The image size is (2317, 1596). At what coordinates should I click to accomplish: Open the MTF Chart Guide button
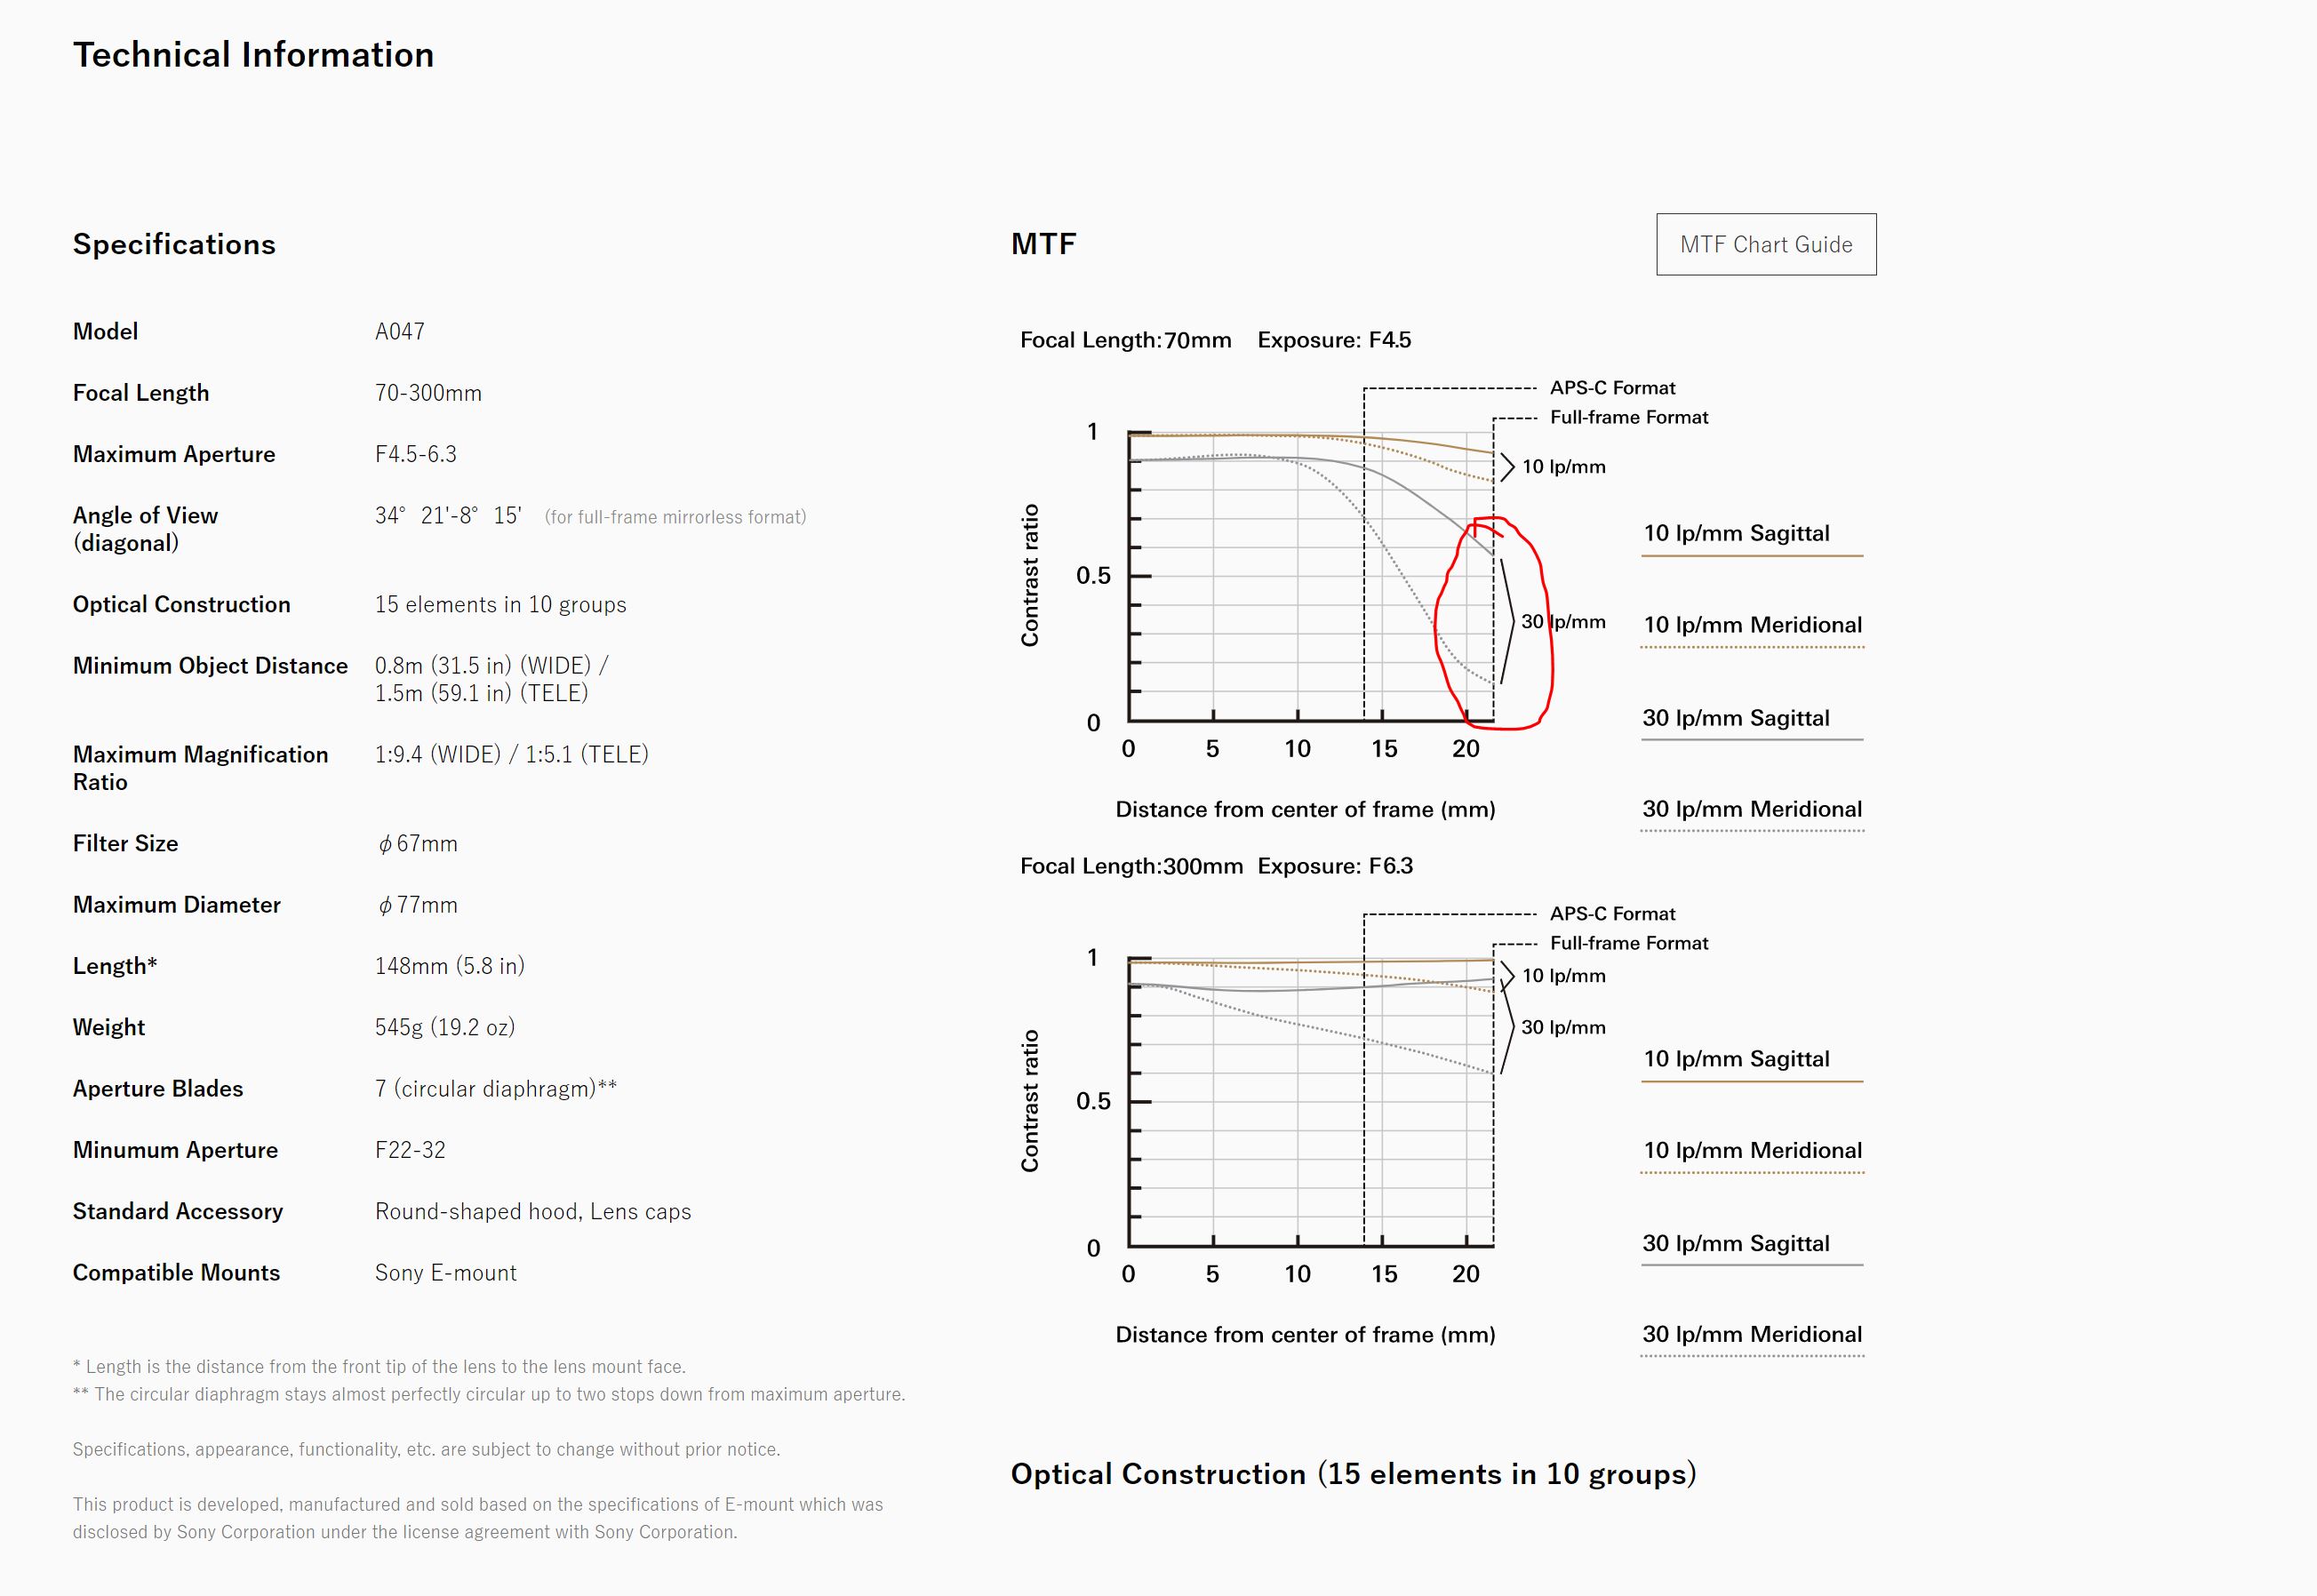click(1765, 244)
